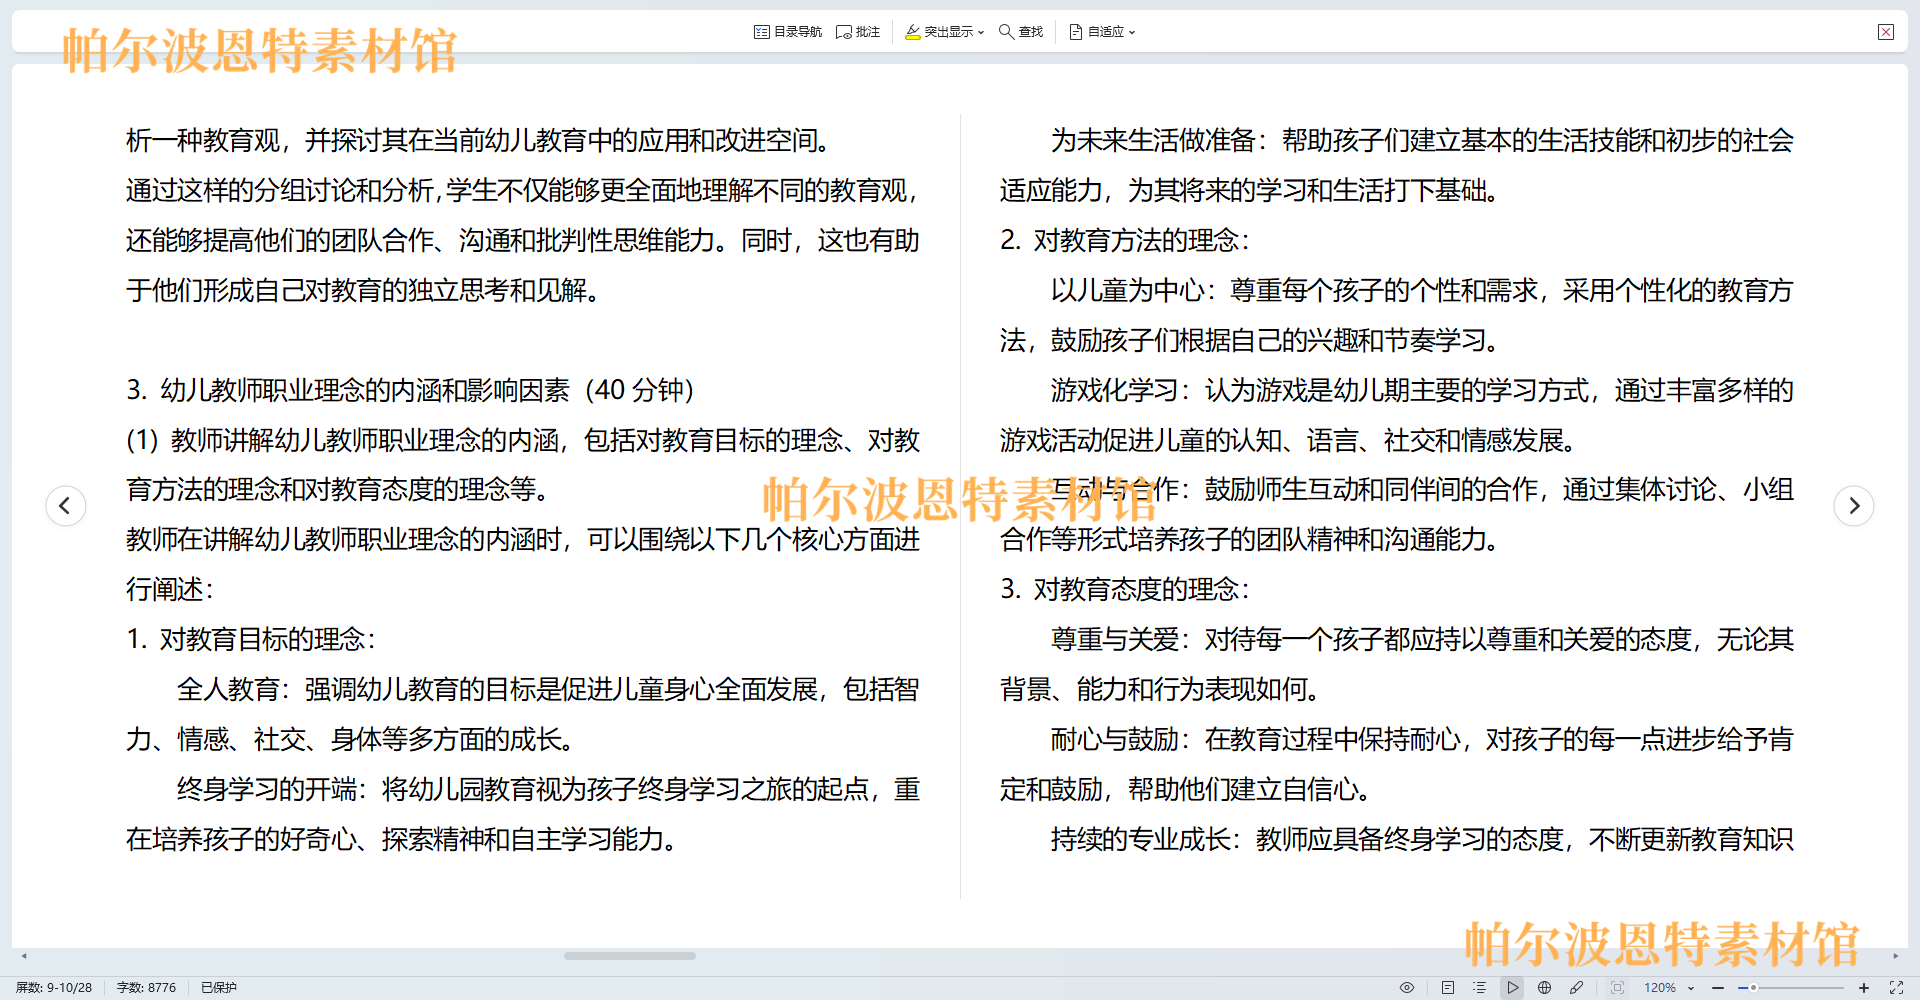Open the 目录导航 navigation pane
The width and height of the screenshot is (1920, 1000).
[x=788, y=32]
